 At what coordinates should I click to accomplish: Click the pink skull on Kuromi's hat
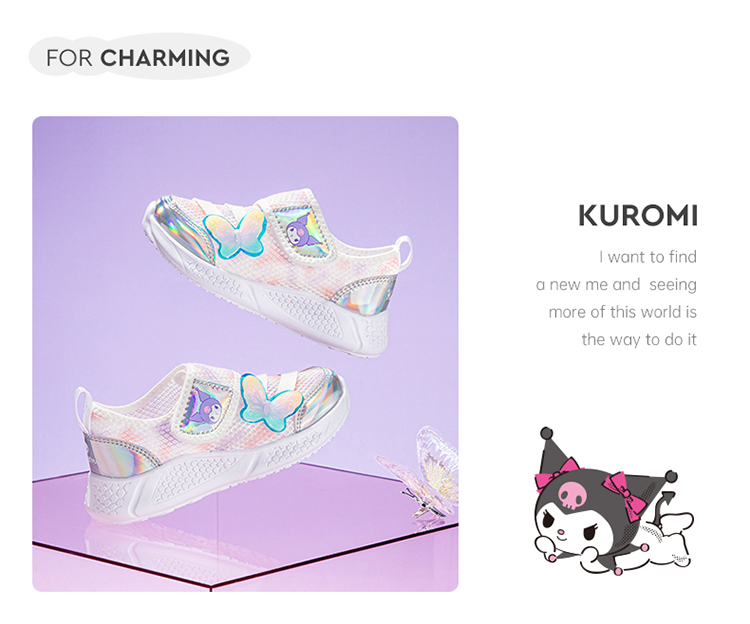(x=569, y=495)
